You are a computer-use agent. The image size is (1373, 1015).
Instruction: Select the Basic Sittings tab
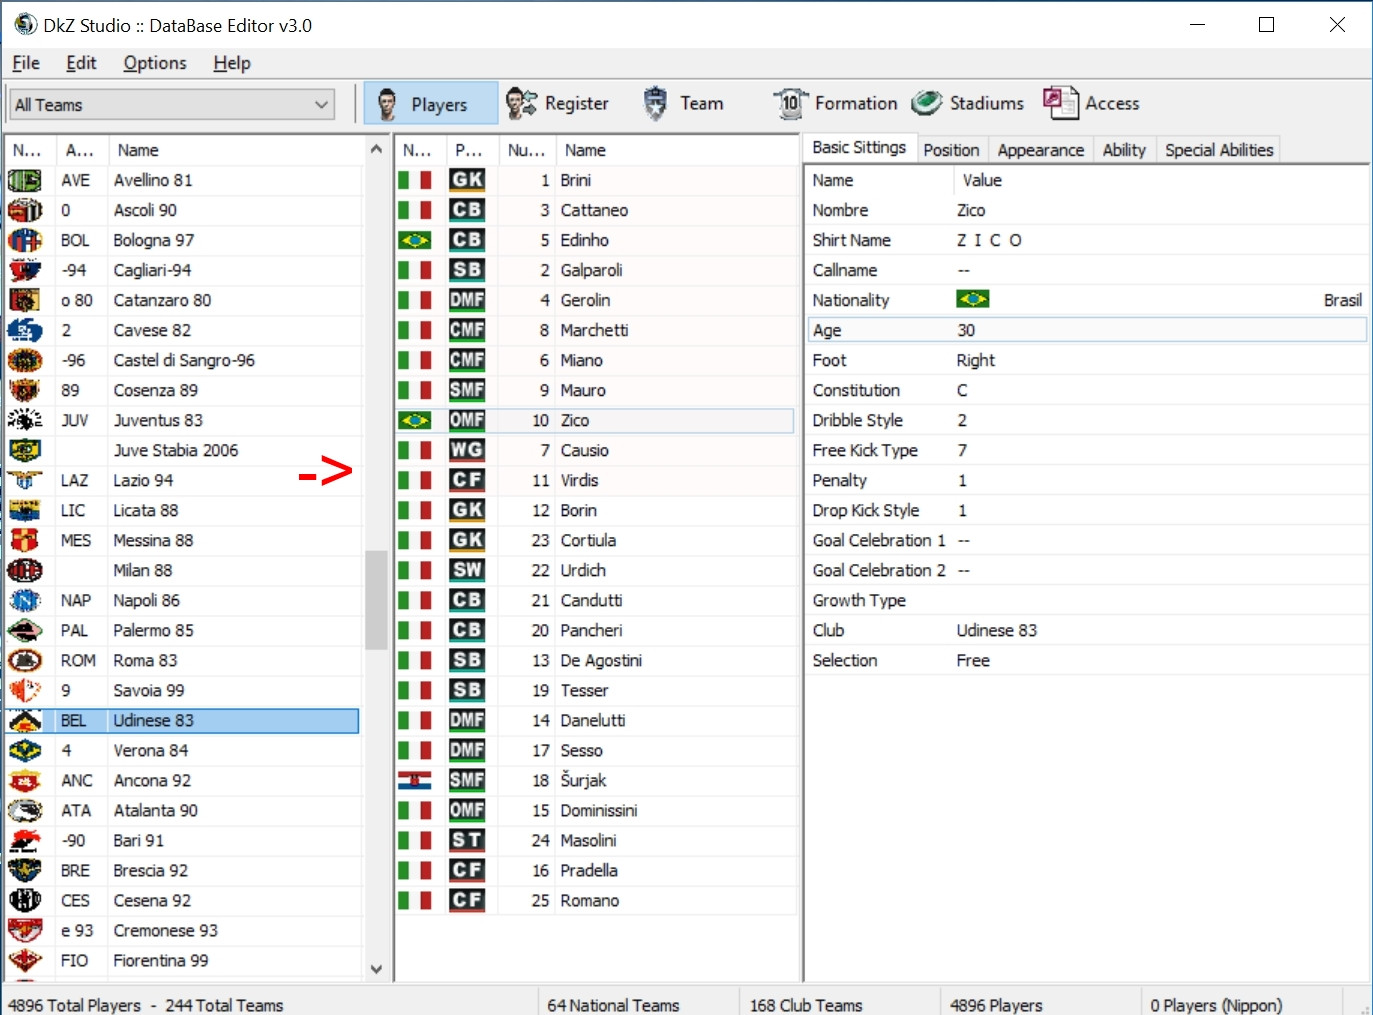pyautogui.click(x=859, y=148)
